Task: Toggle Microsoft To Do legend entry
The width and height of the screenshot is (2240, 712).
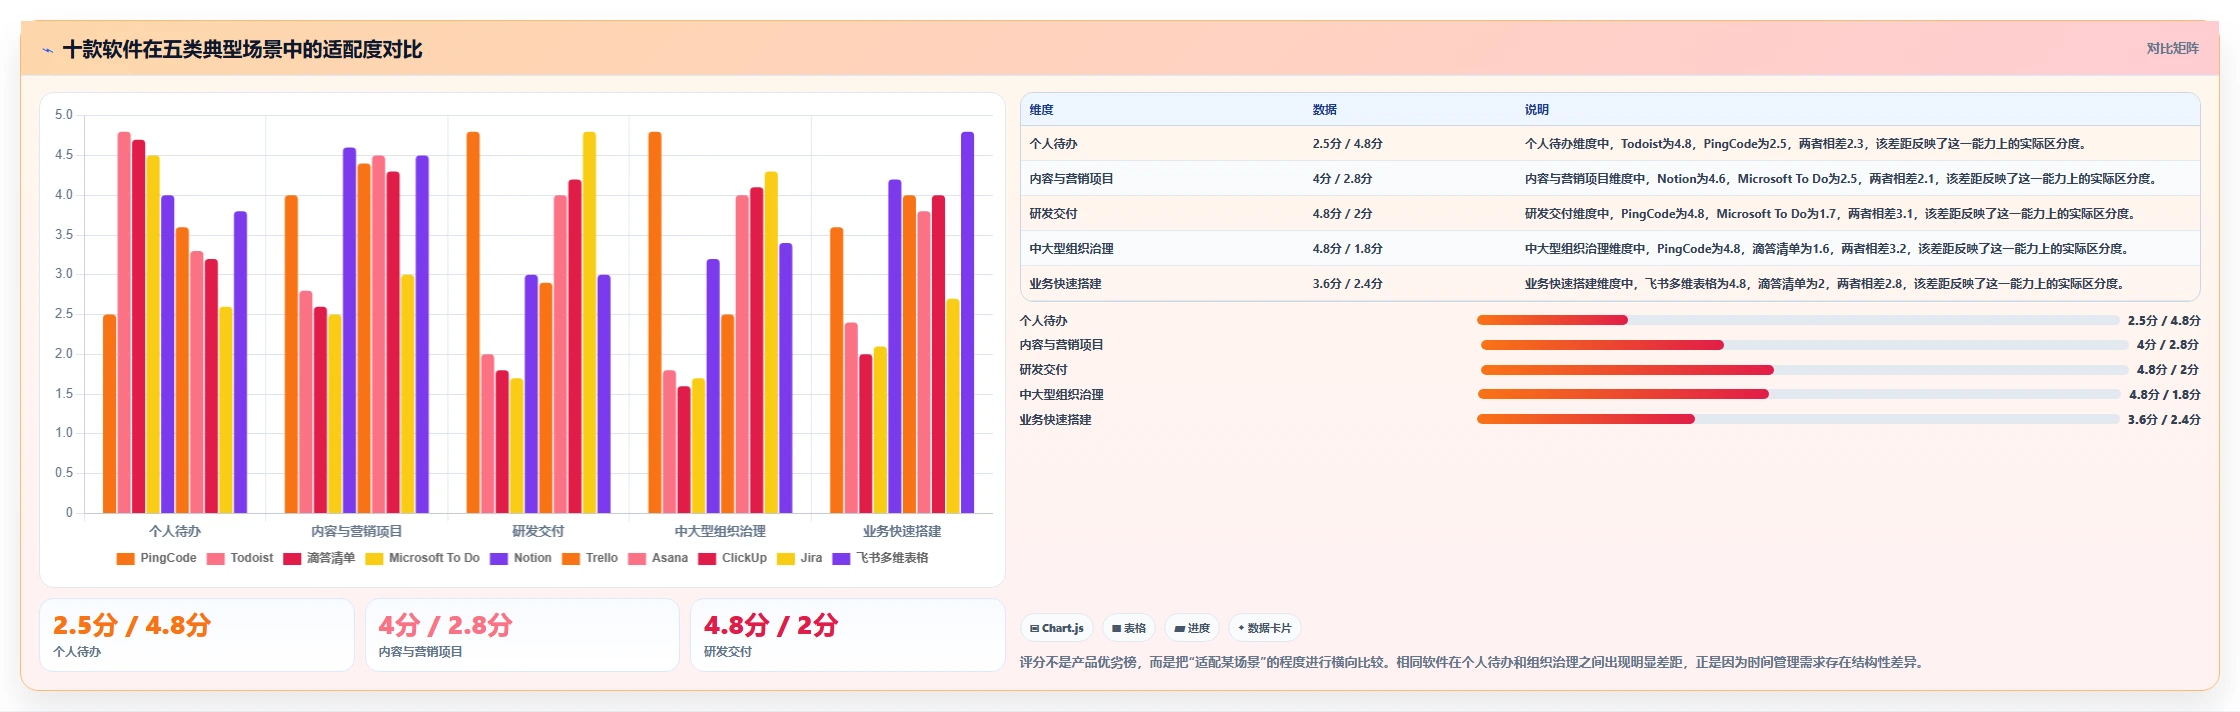Action: point(422,558)
